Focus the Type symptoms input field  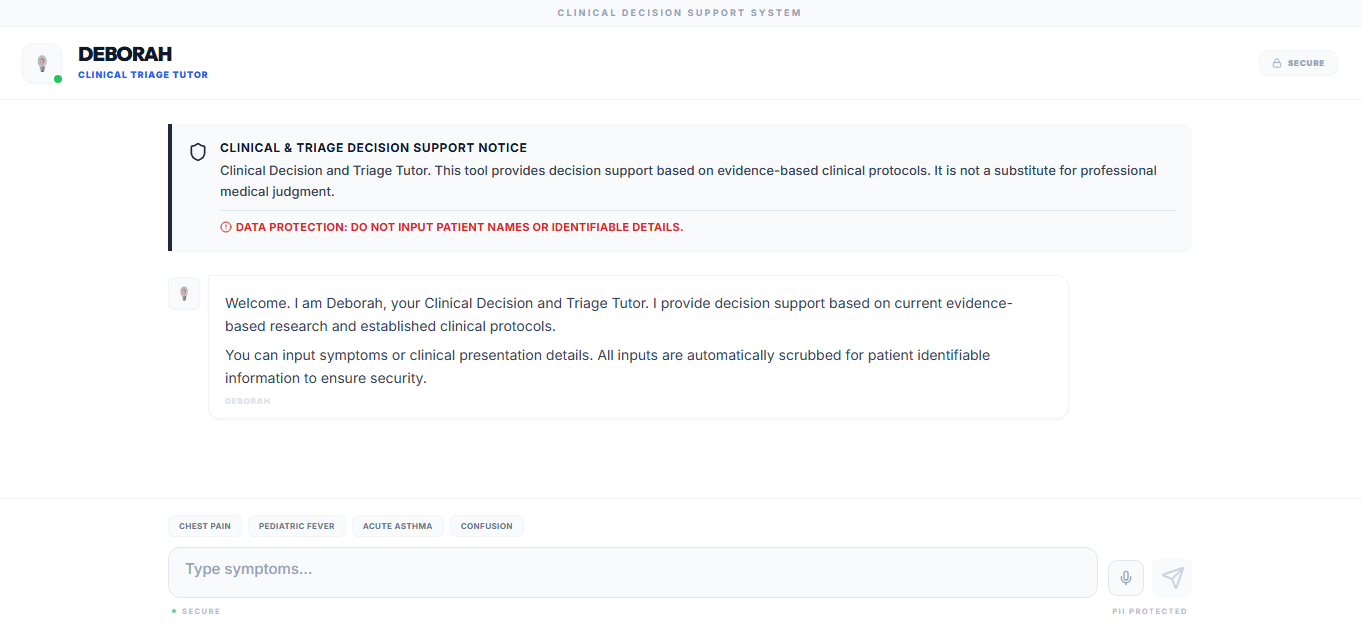(632, 572)
